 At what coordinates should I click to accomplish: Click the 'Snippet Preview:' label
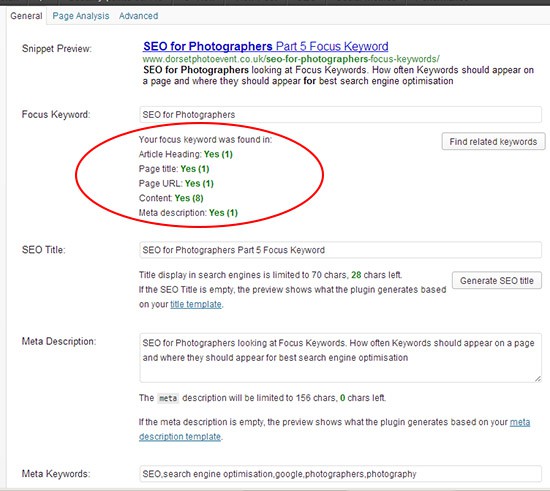click(57, 48)
